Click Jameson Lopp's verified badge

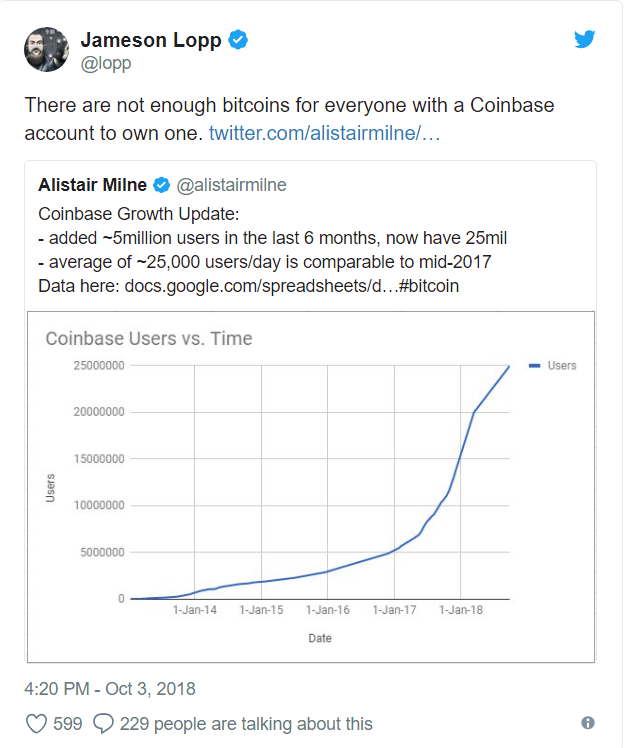[x=238, y=40]
